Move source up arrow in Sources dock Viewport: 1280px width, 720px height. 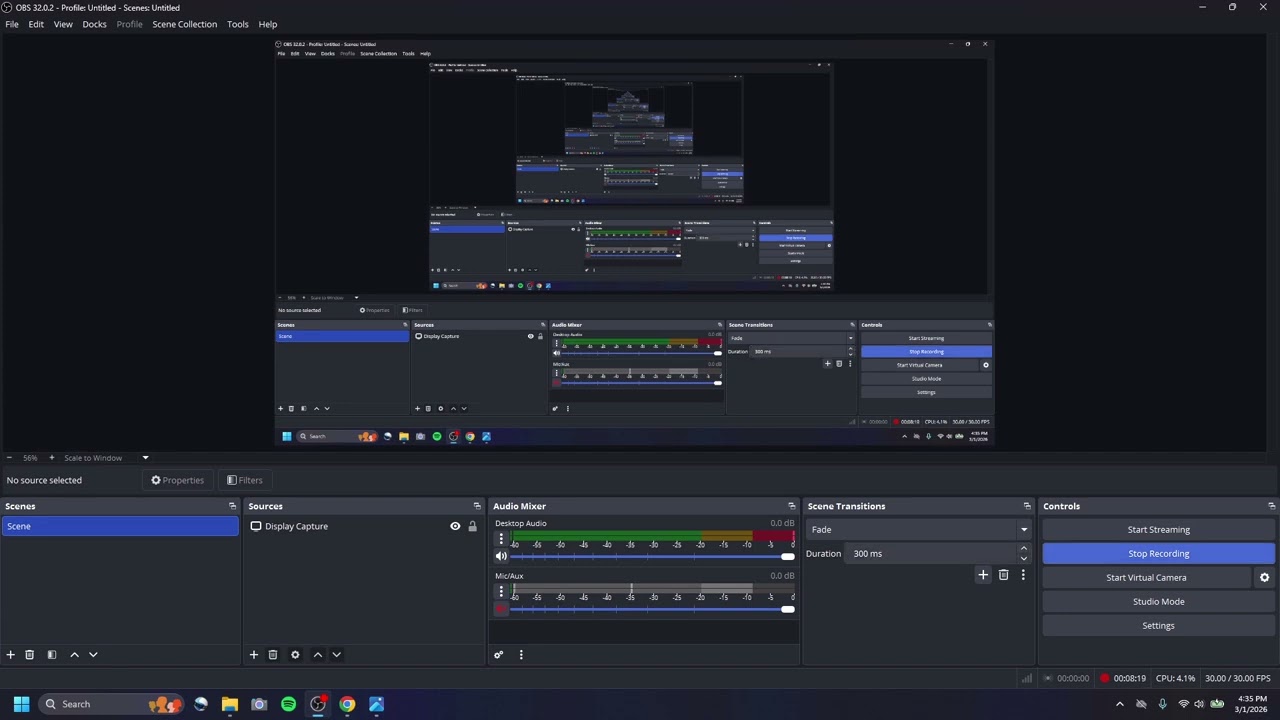(x=318, y=655)
